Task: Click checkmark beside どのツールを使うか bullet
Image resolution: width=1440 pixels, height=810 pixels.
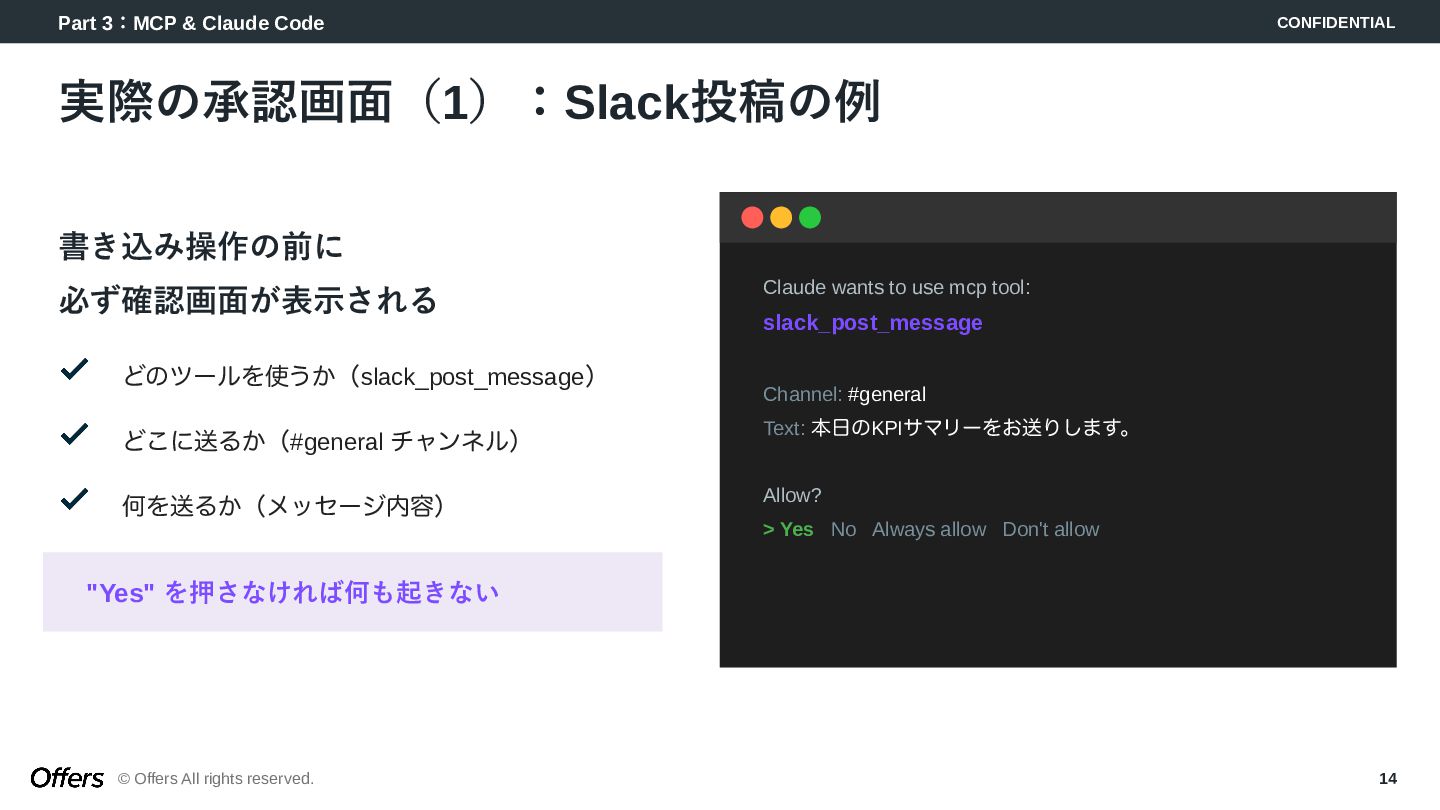Action: tap(75, 369)
